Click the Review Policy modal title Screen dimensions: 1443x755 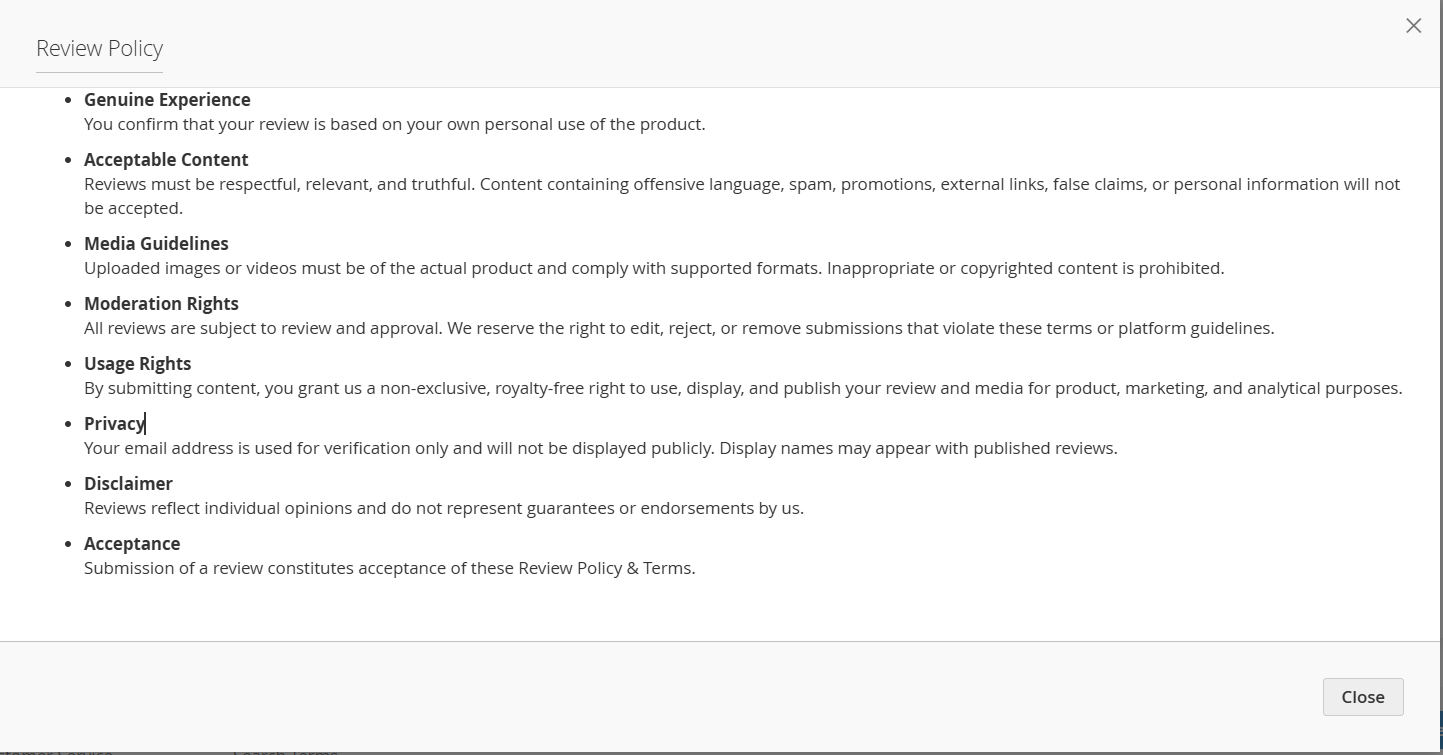click(99, 48)
